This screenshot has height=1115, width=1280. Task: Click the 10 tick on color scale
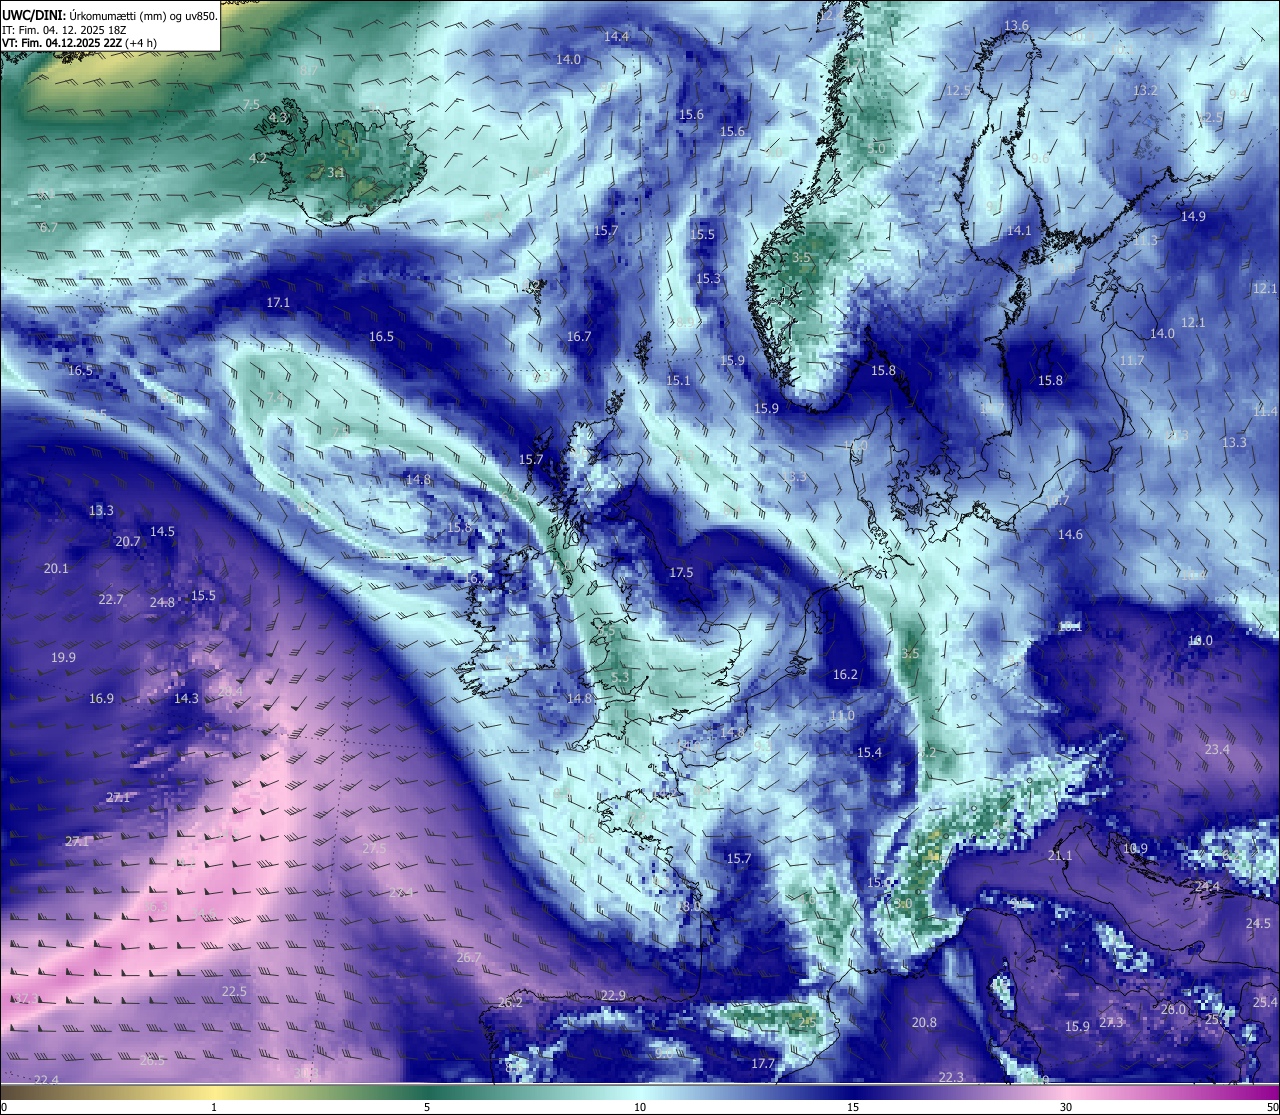point(640,1107)
